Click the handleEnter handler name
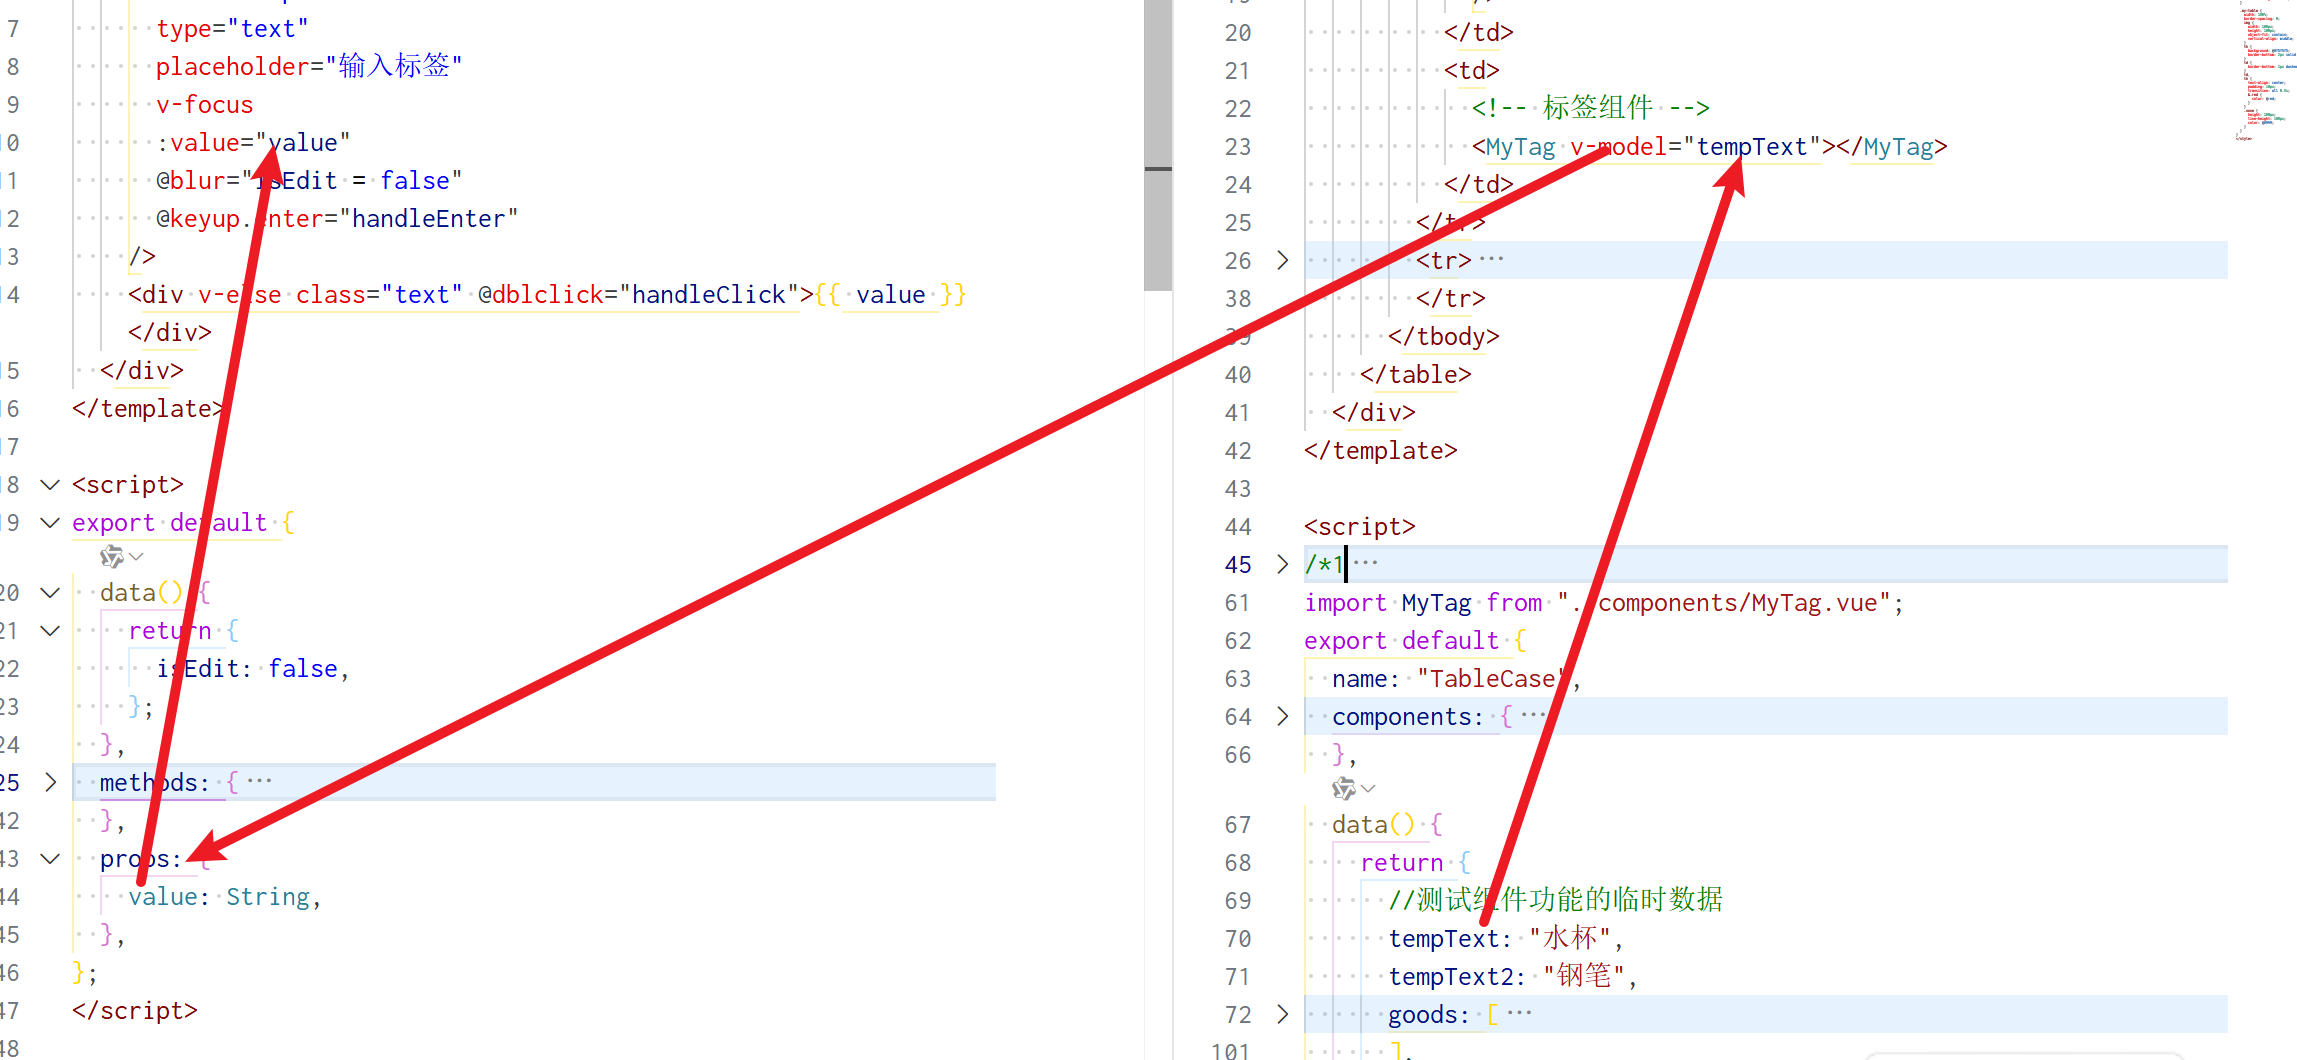 428,219
